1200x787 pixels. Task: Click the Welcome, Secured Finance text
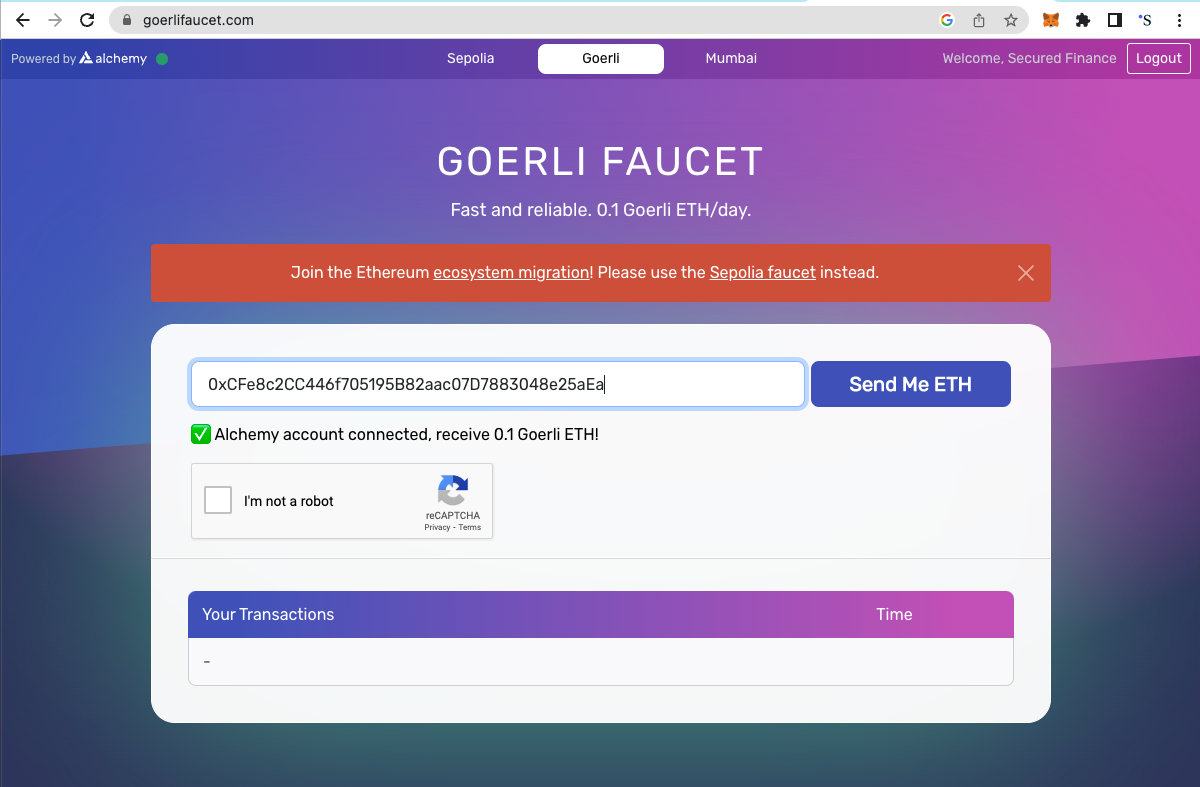point(1029,59)
